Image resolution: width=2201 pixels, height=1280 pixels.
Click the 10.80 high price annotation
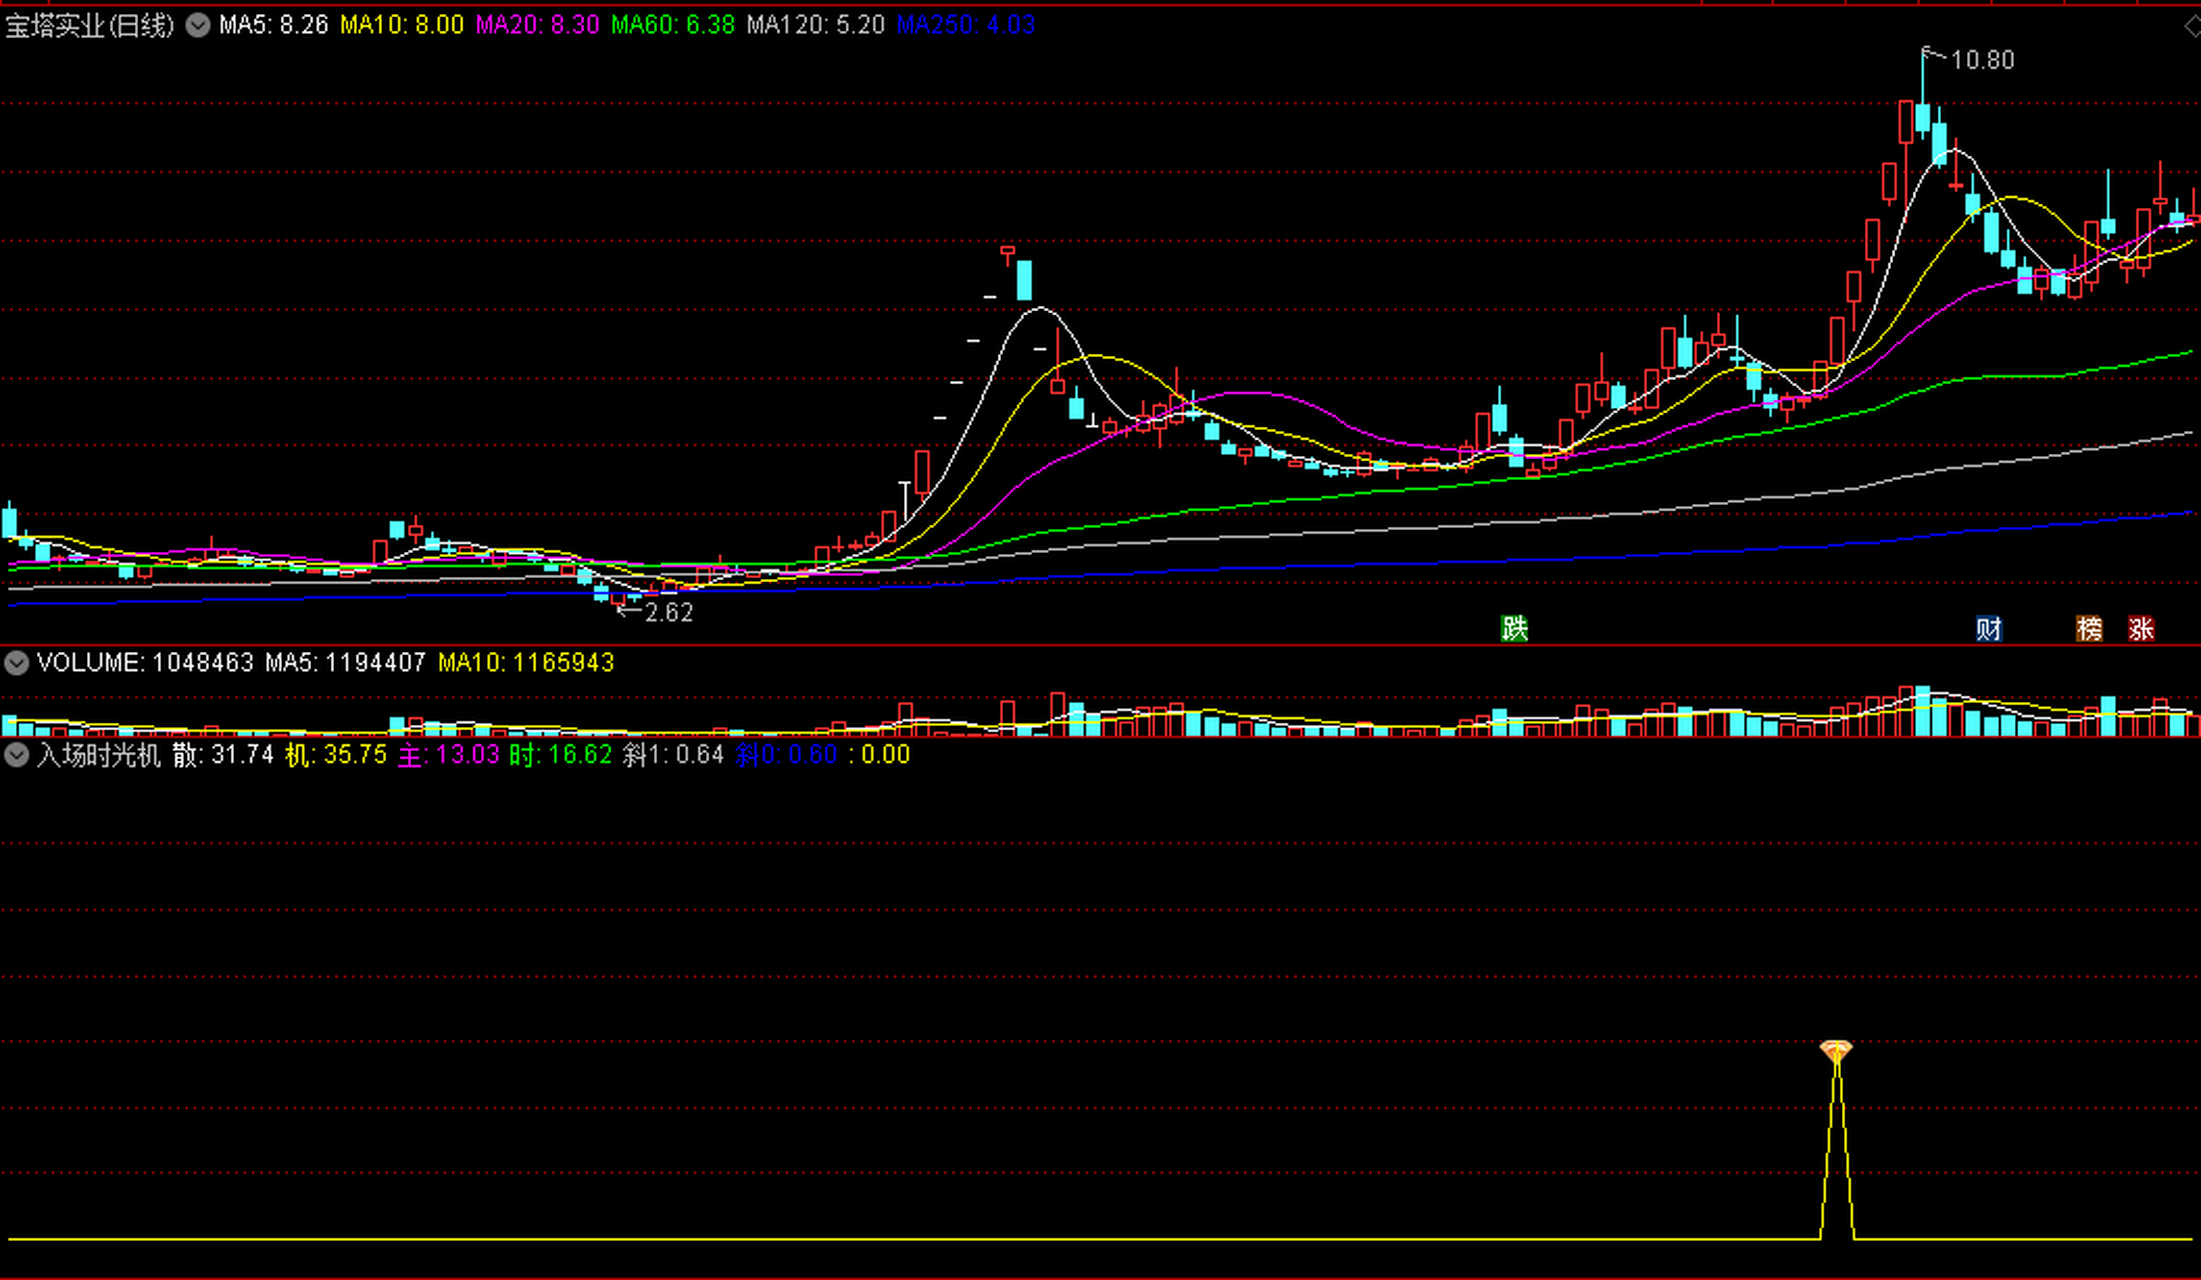[x=1982, y=60]
